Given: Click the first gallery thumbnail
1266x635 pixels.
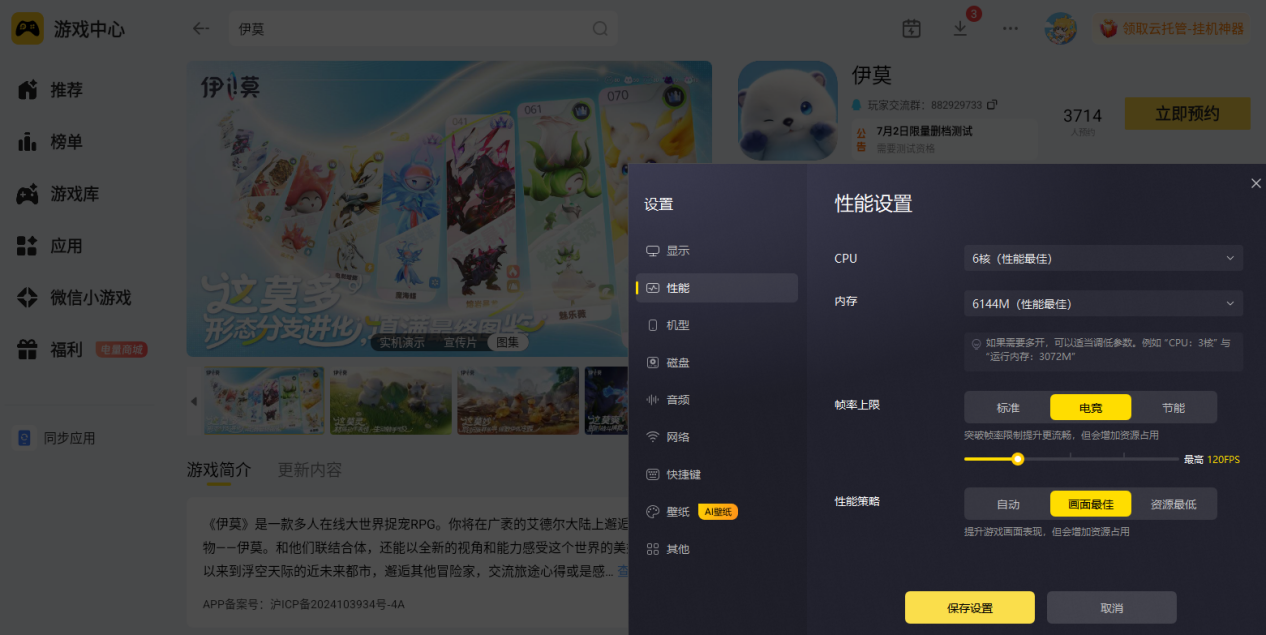Looking at the screenshot, I should (x=264, y=400).
